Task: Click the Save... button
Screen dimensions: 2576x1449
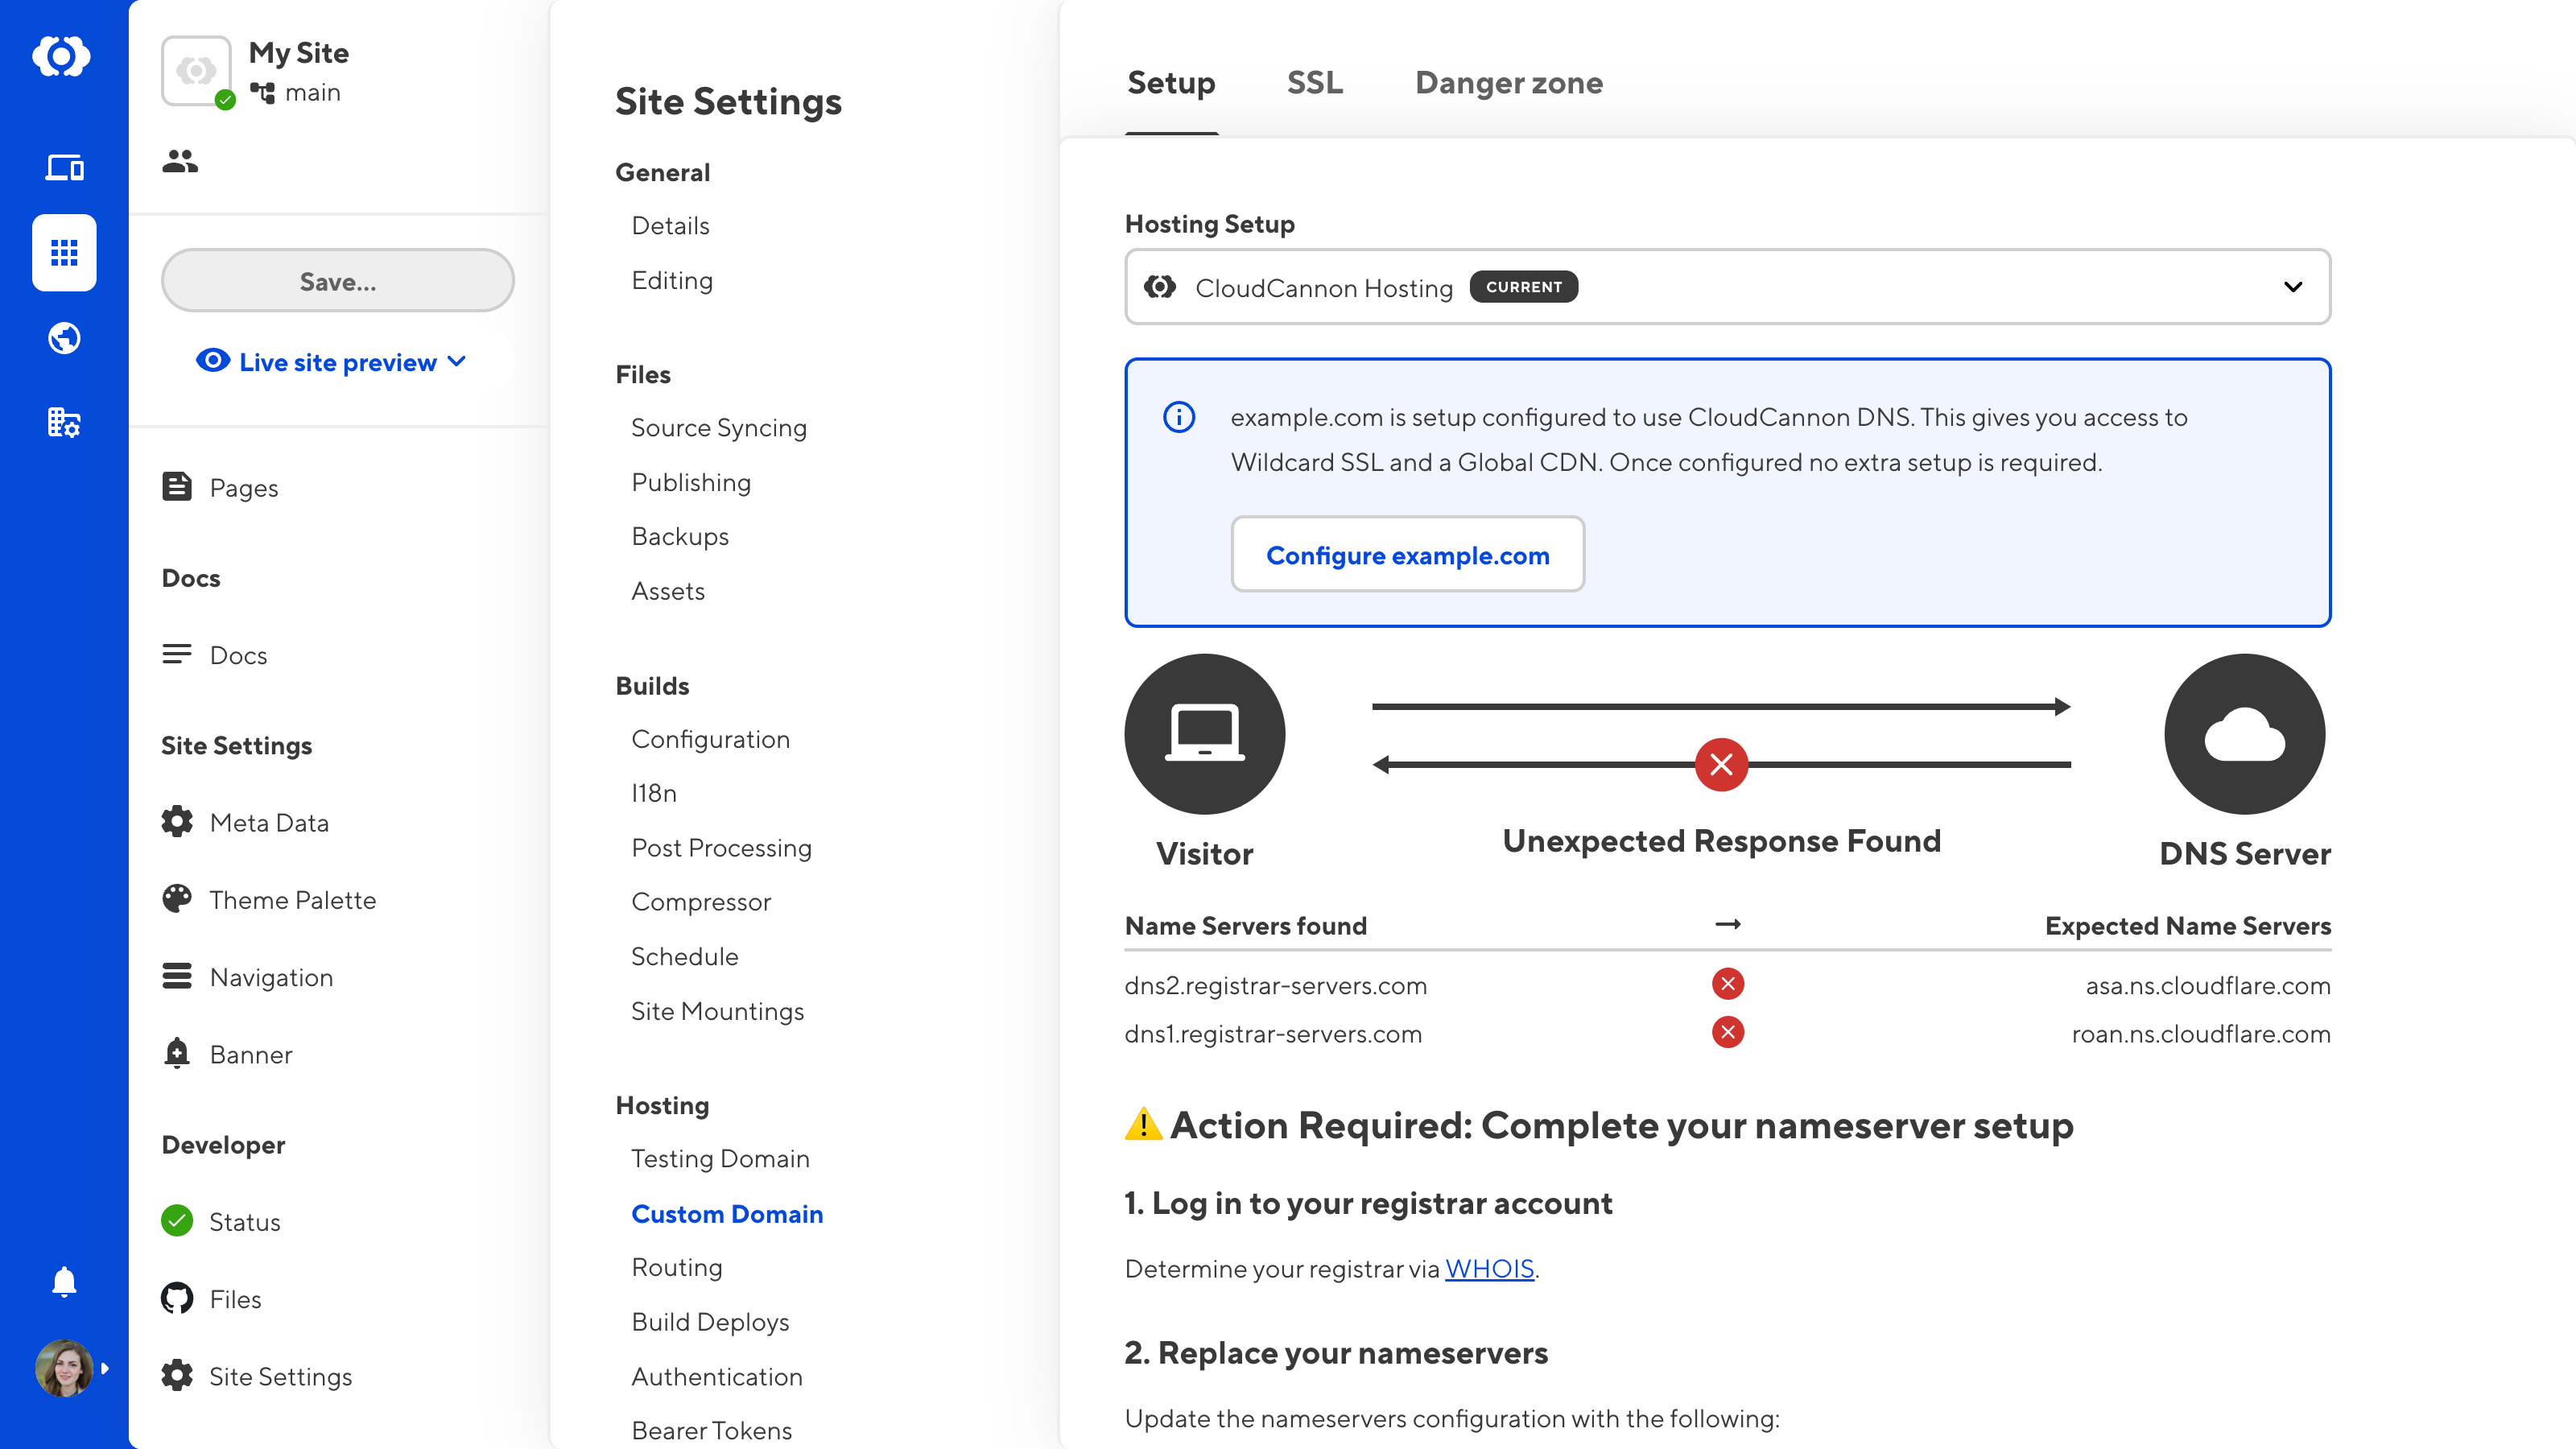Action: point(338,281)
